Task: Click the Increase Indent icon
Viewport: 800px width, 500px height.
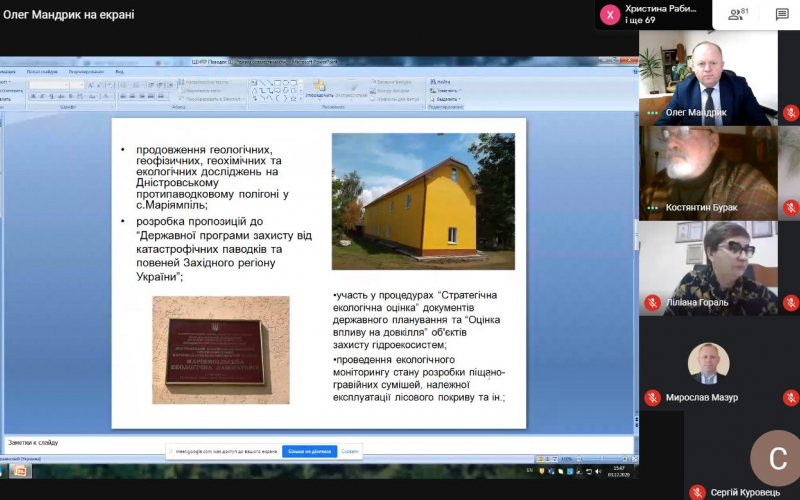Action: pyautogui.click(x=161, y=85)
